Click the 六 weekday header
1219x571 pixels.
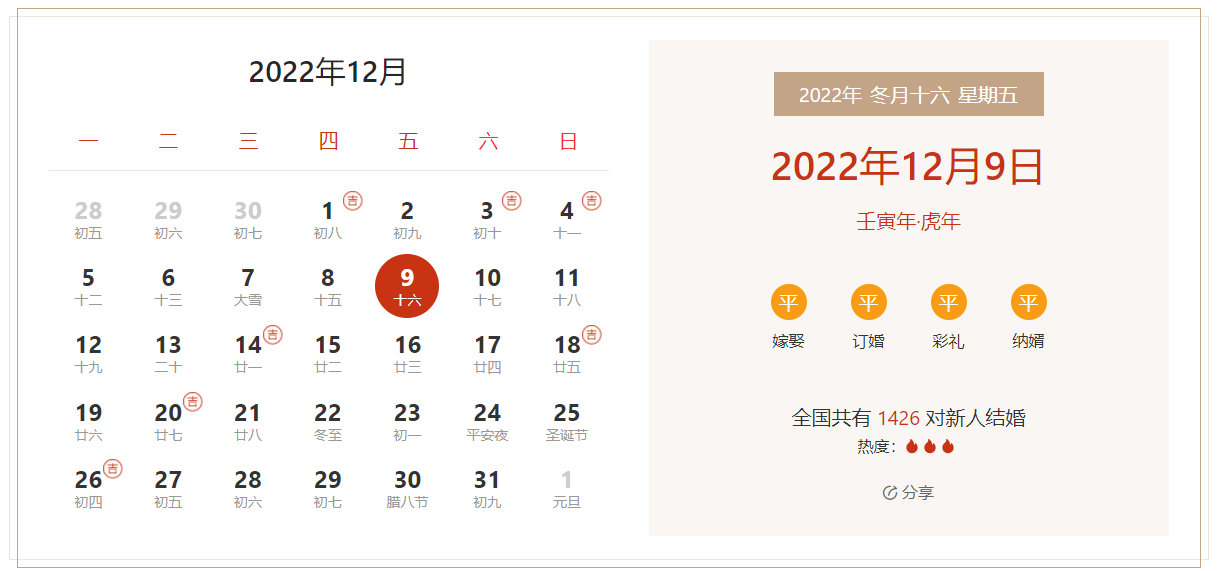[488, 141]
